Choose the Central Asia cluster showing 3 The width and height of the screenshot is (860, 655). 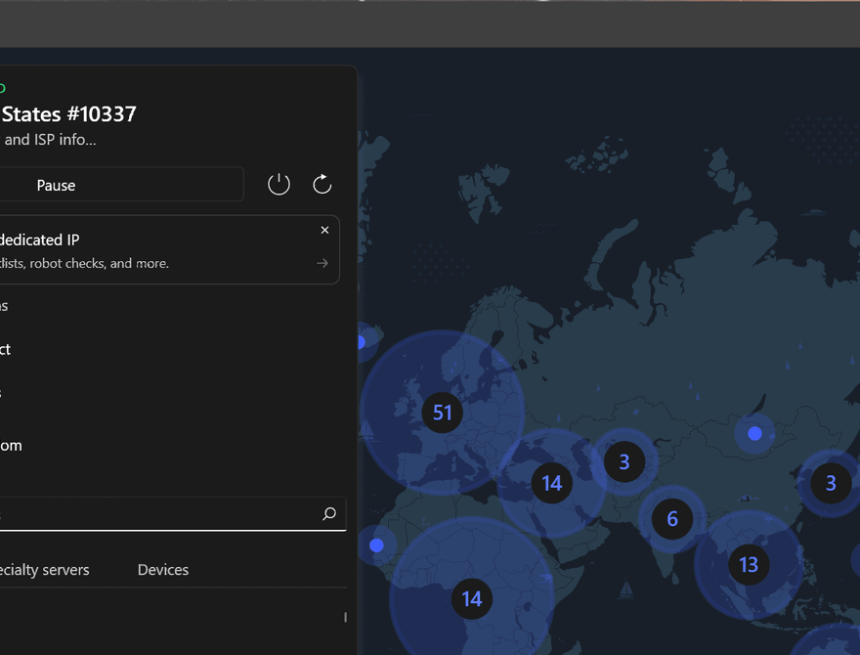(624, 462)
